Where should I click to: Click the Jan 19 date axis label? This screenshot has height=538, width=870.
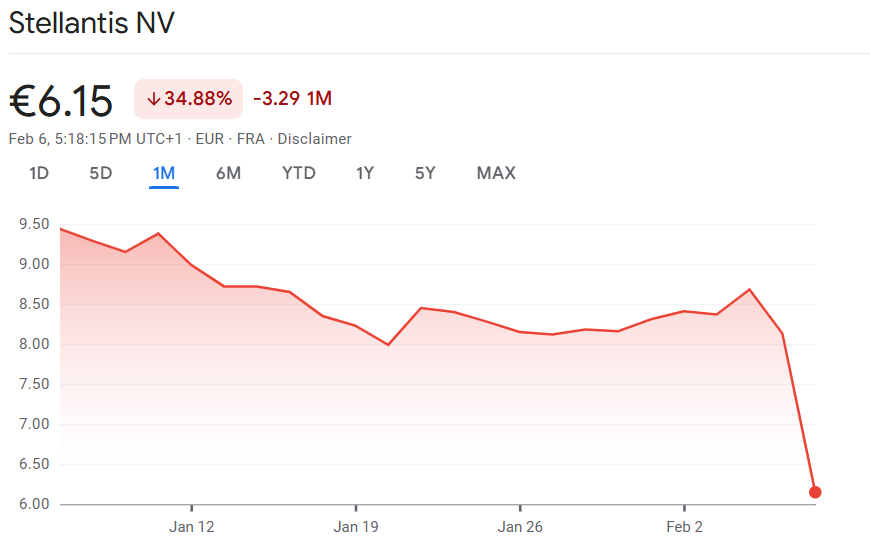pos(355,527)
